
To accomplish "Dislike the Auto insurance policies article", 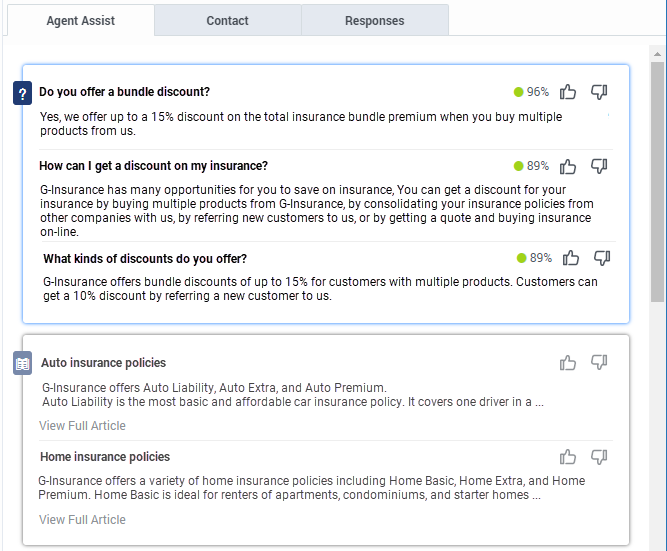I will [x=599, y=363].
